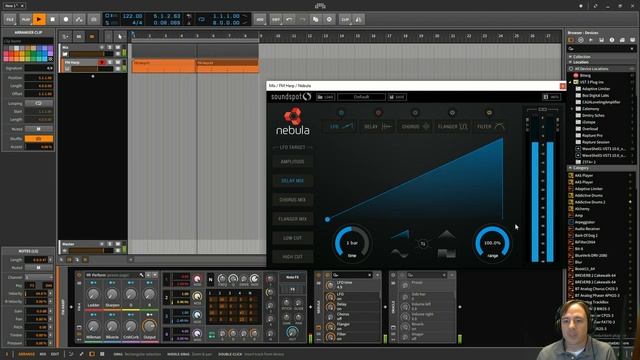The width and height of the screenshot is (640, 360).
Task: Select the square LFO waveform icon
Action: tap(447, 253)
